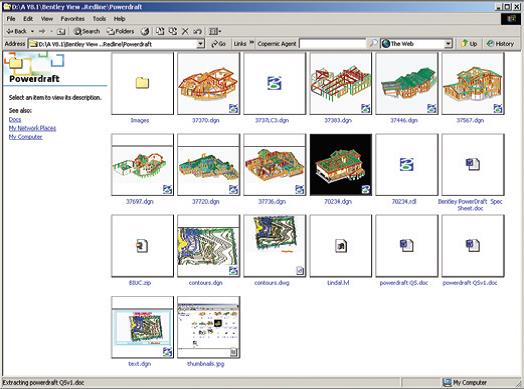Expand the Address bar dropdown arrow
524x389 pixels.
pyautogui.click(x=200, y=44)
